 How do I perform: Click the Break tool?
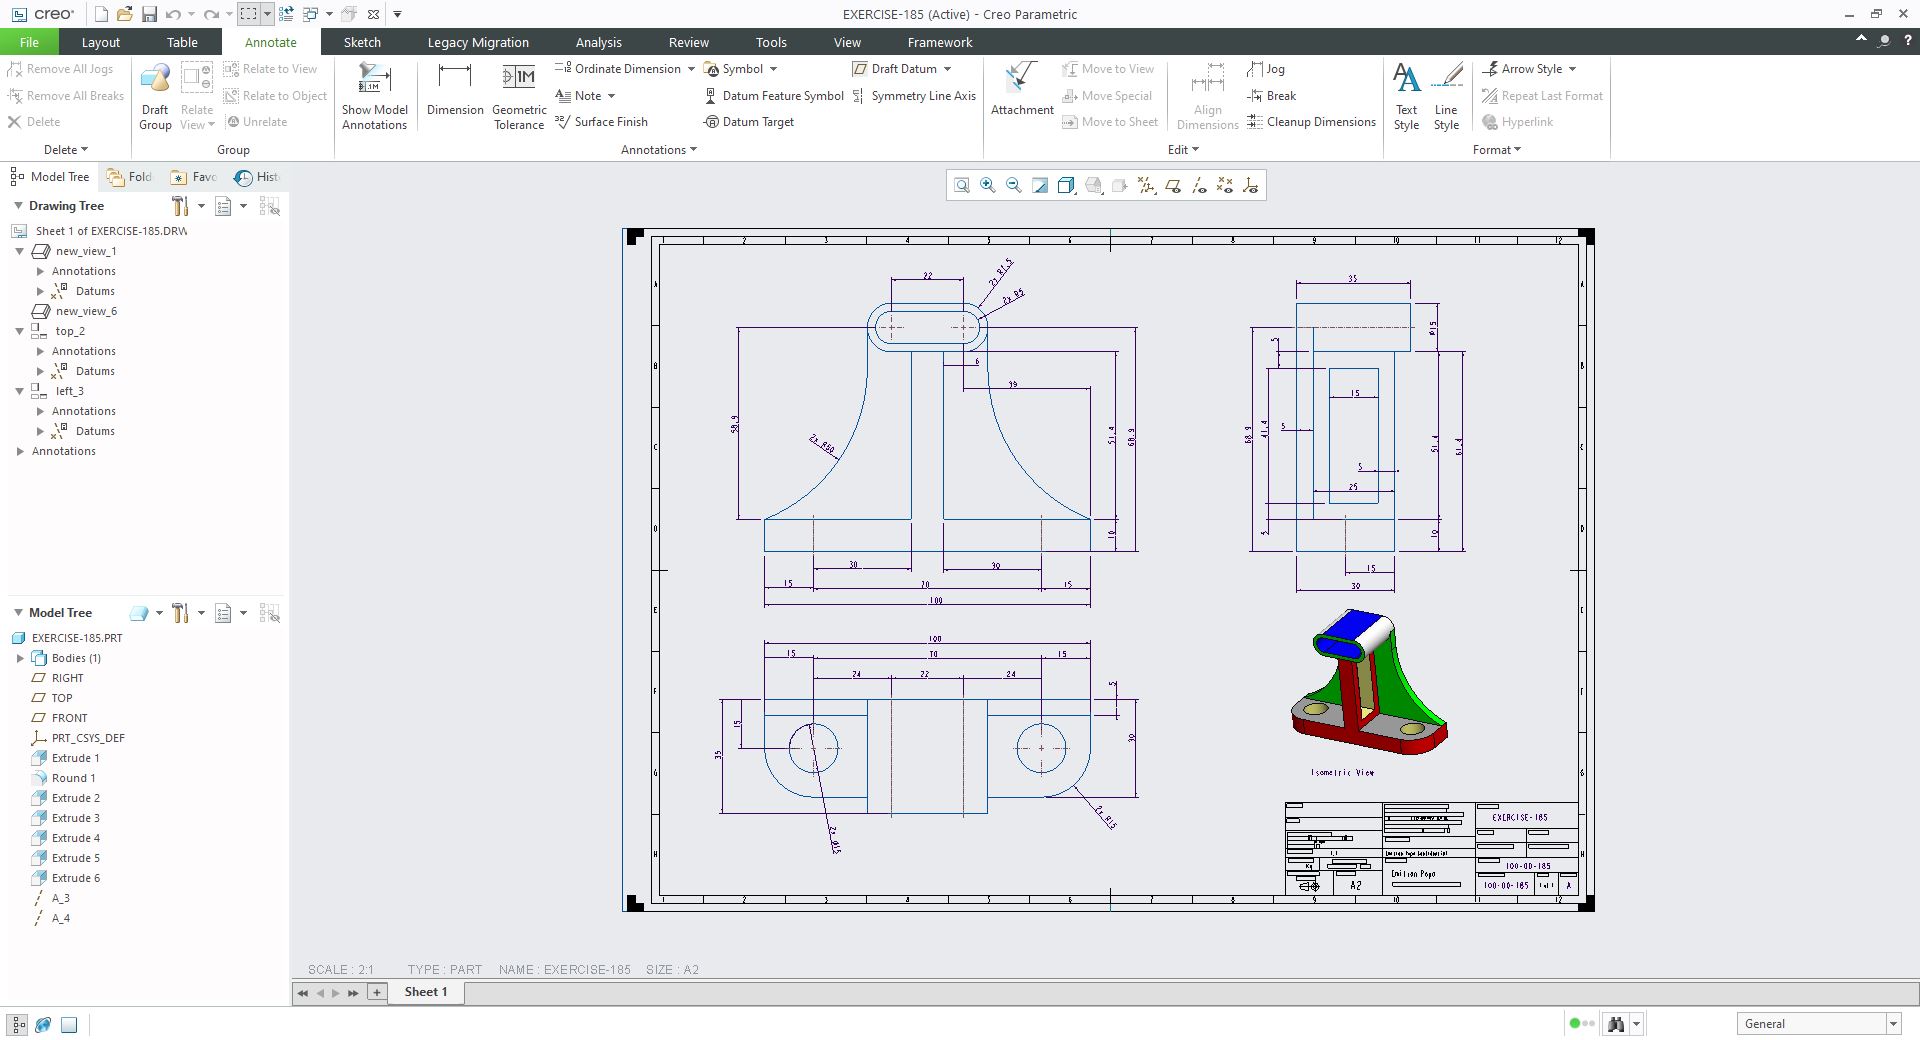tap(1272, 96)
